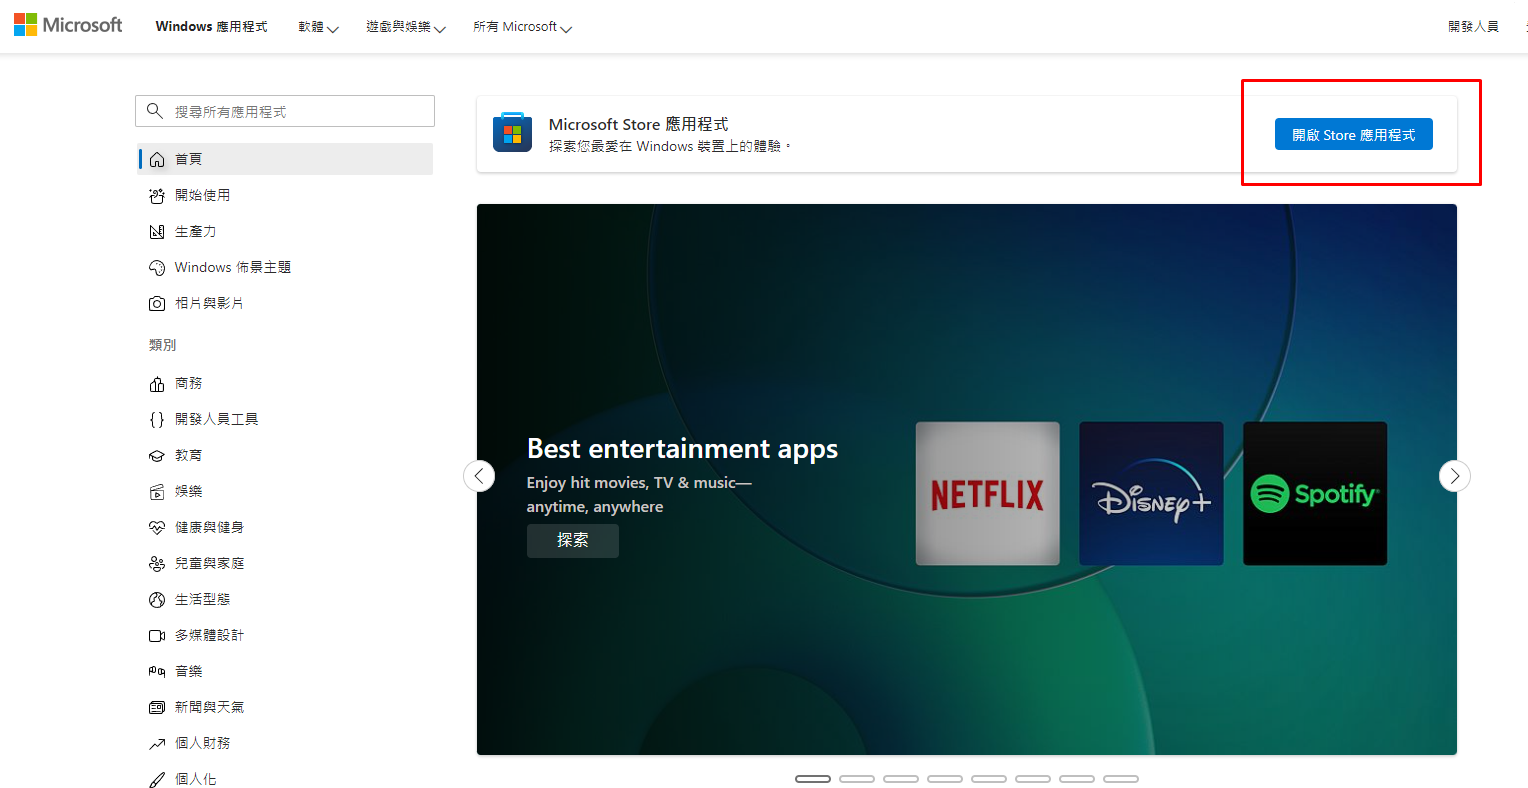Select 首頁 in the sidebar
Viewport: 1528px width, 788px height.
tap(285, 159)
